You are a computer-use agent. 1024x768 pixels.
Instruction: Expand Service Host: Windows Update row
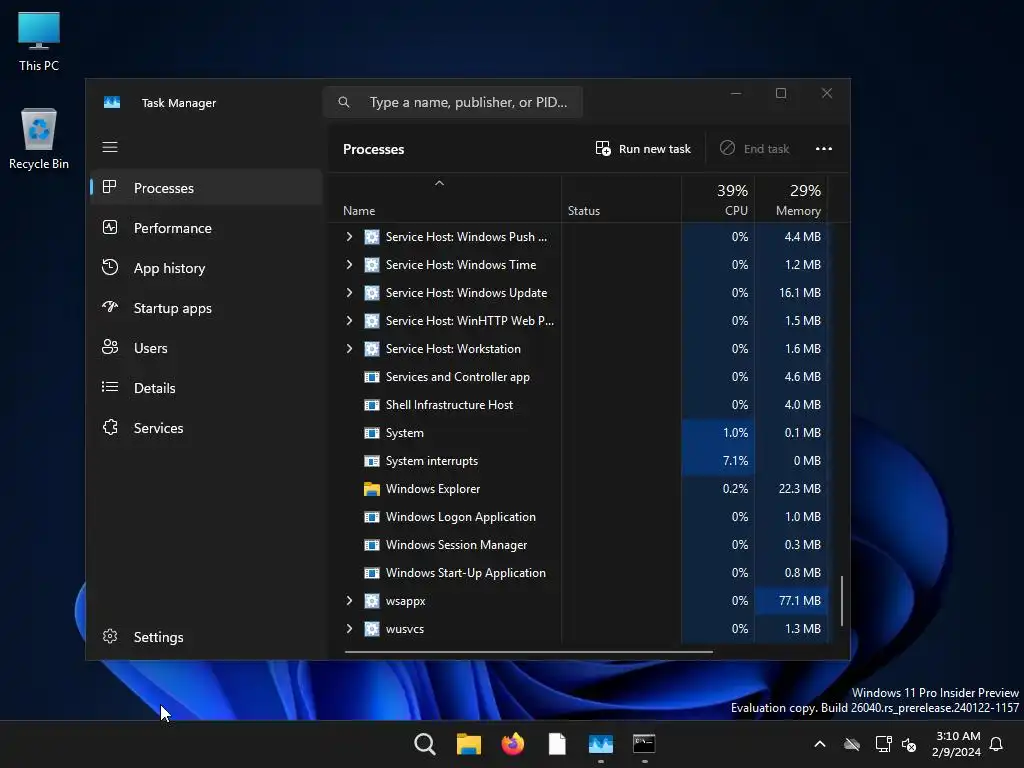tap(349, 293)
